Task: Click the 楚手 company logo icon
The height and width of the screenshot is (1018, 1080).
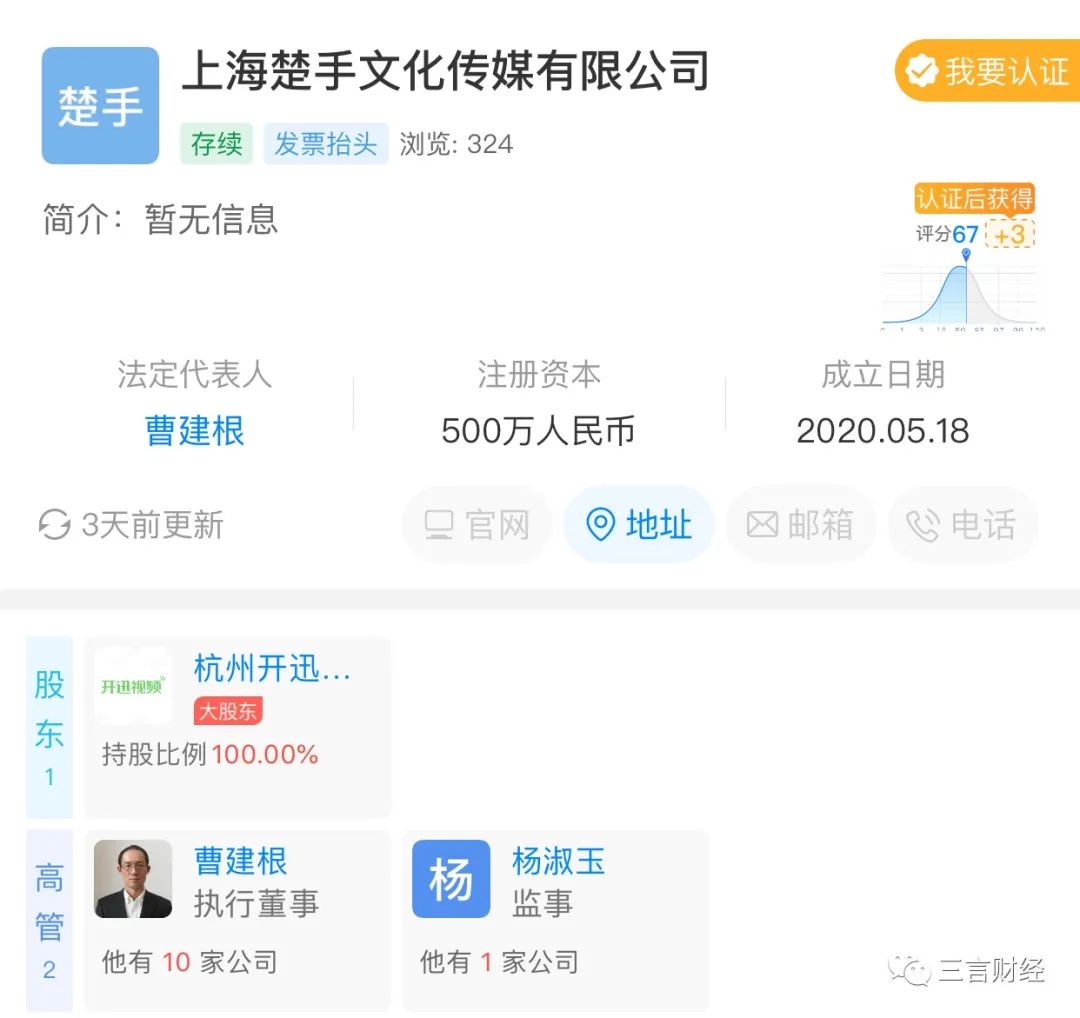Action: pos(100,105)
